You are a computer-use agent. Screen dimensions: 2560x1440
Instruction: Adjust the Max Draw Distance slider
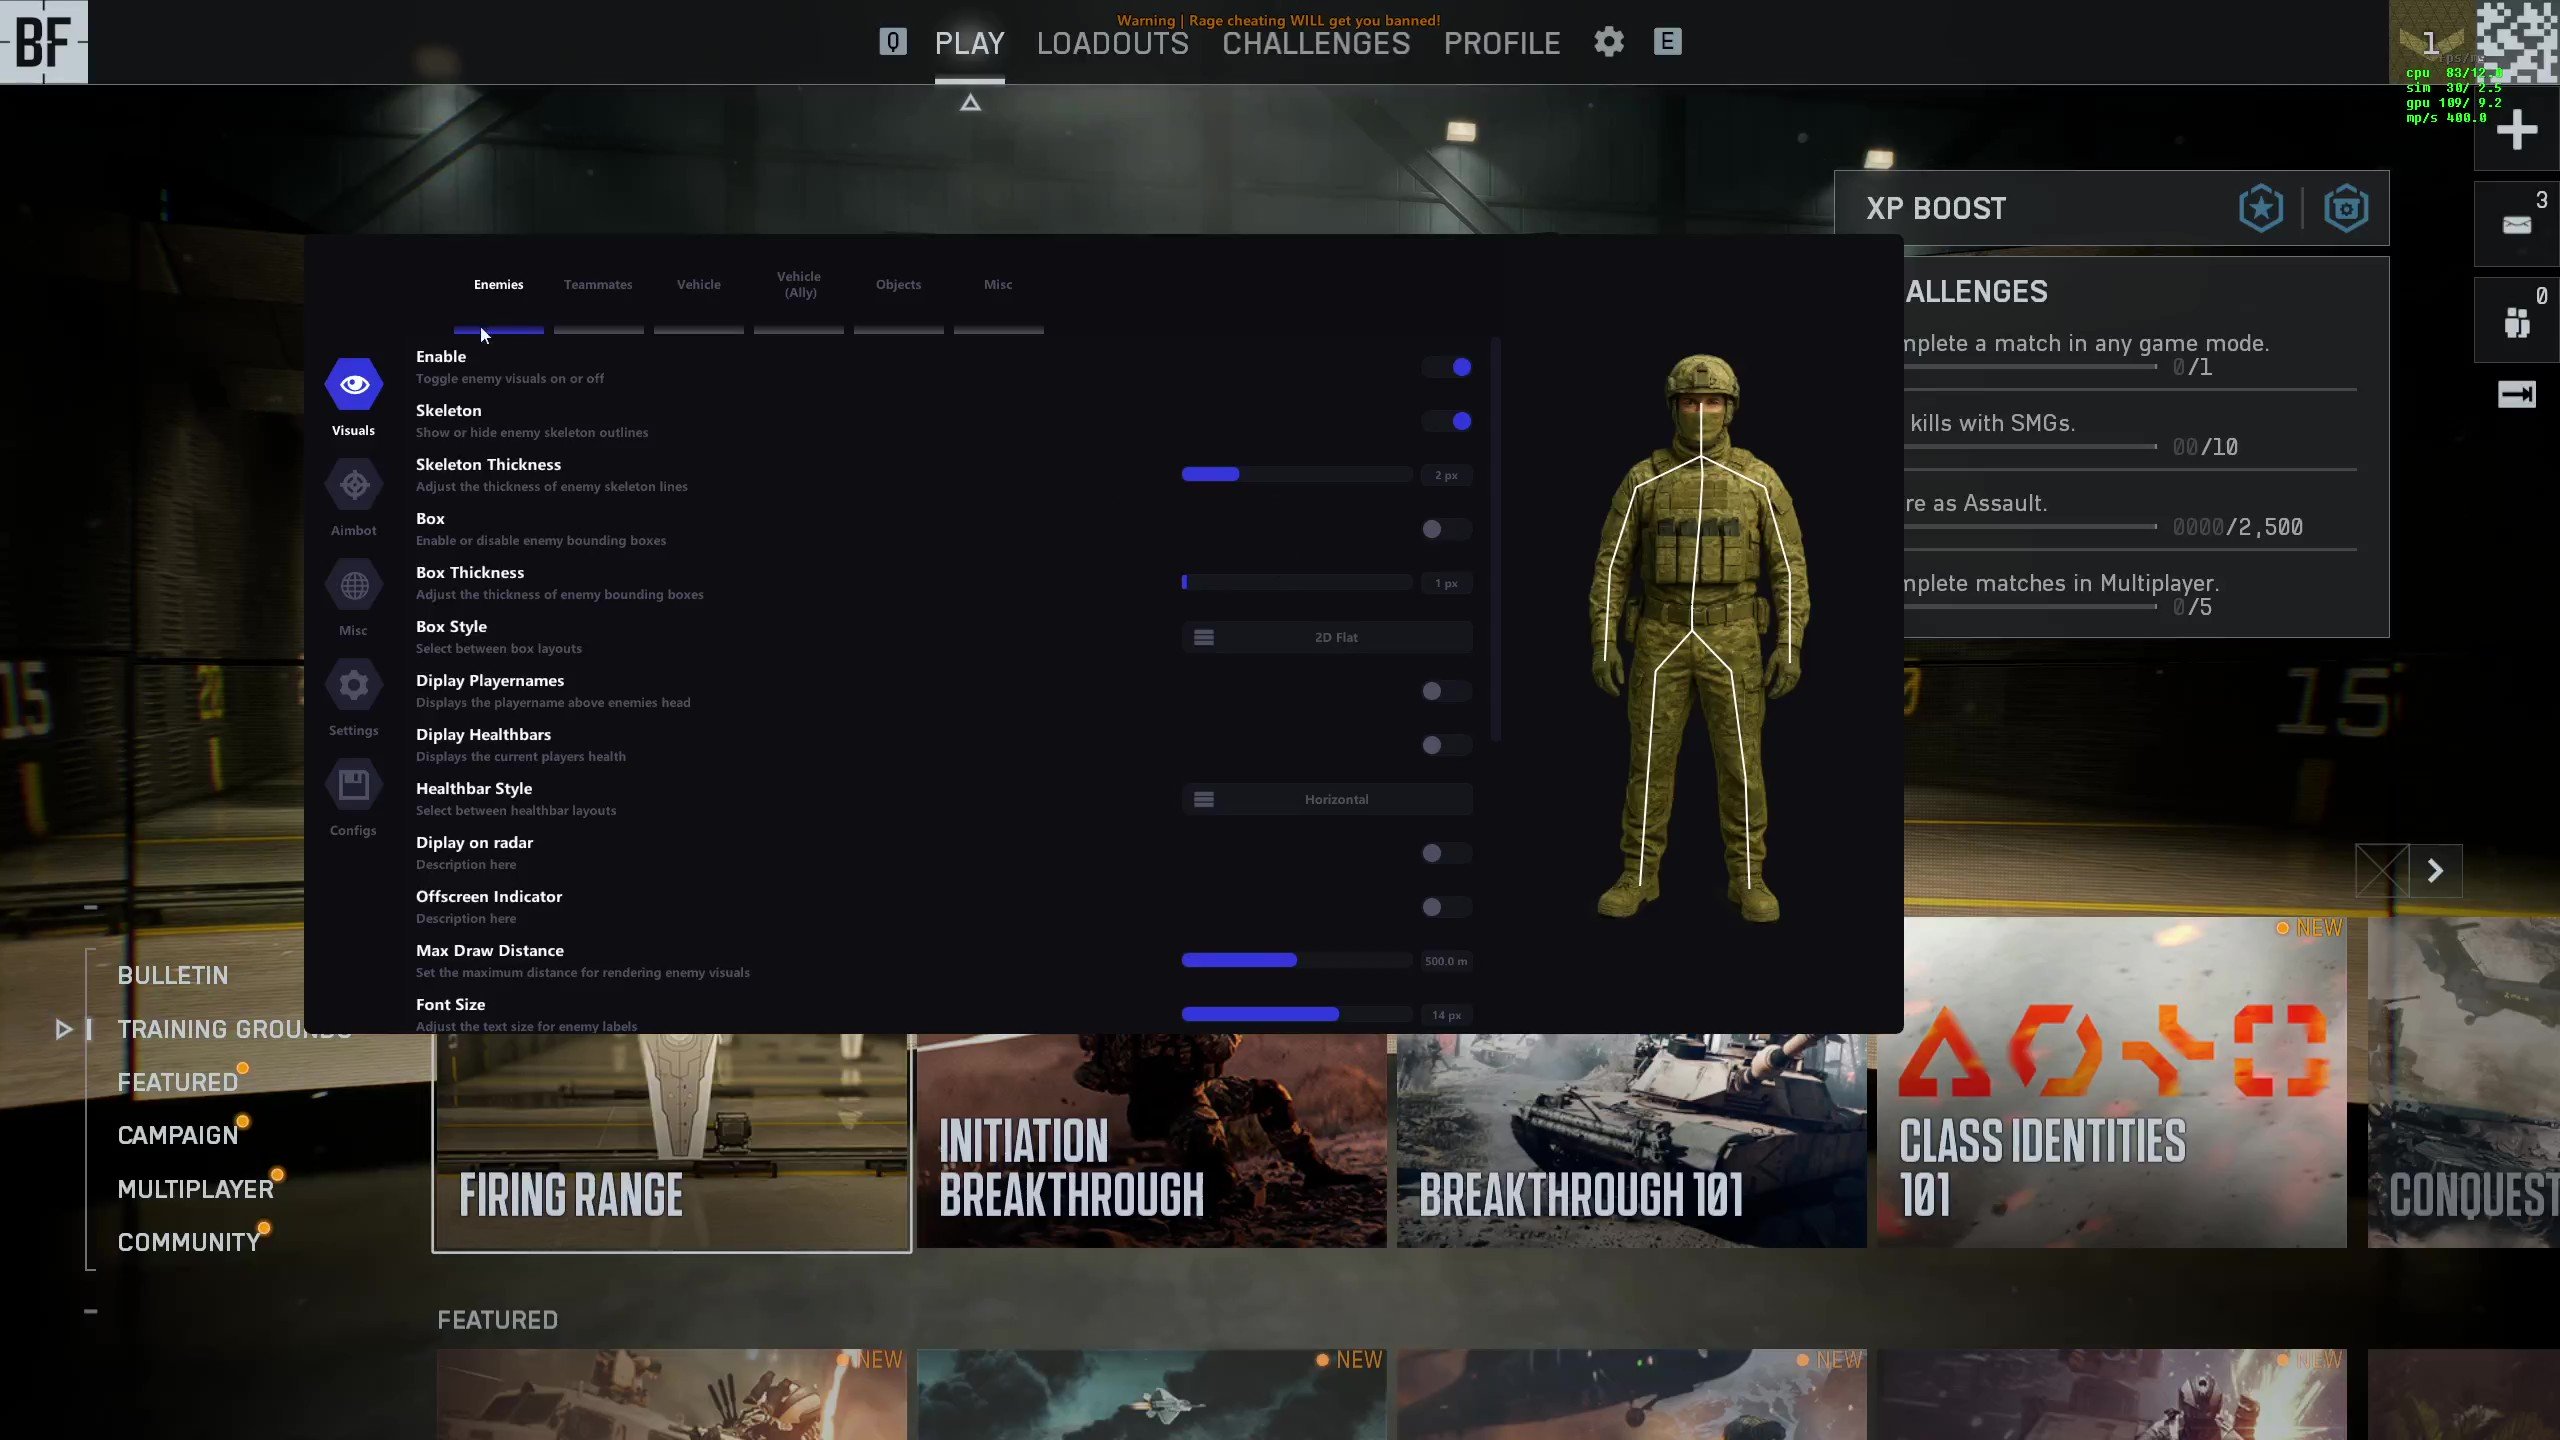pos(1296,961)
